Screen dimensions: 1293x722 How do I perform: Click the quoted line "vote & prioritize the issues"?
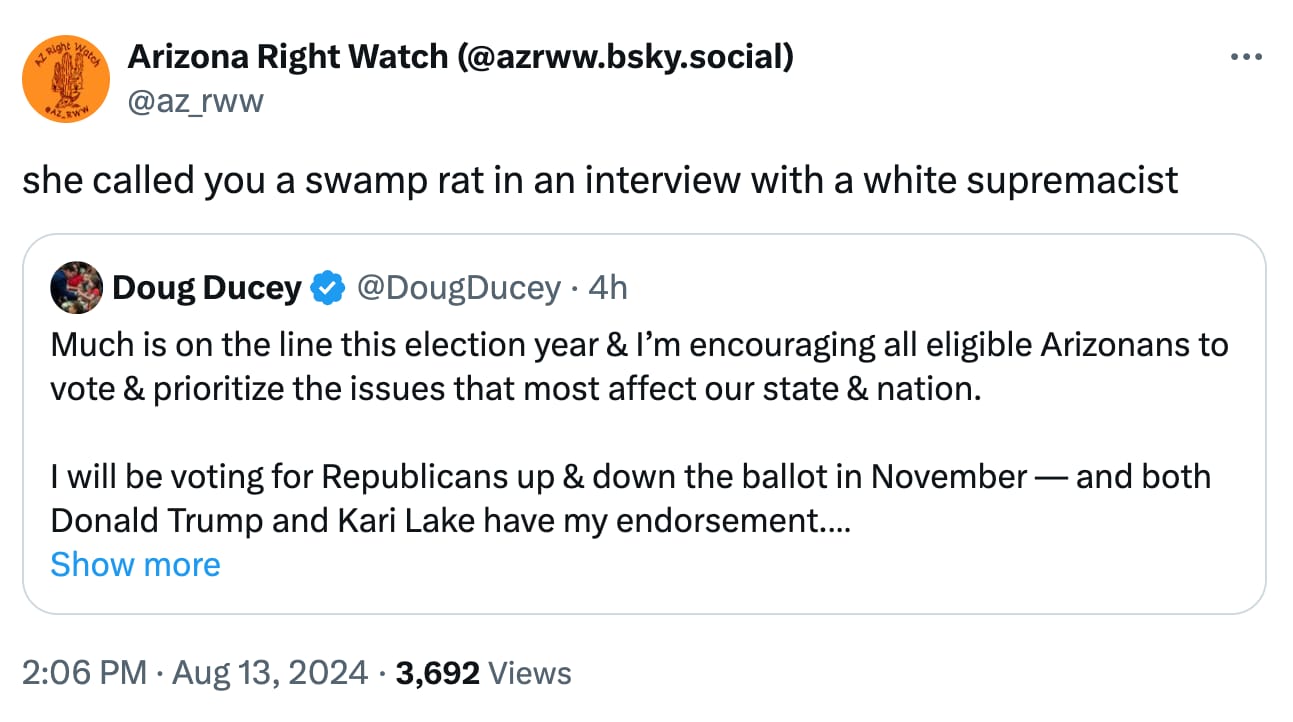(x=516, y=389)
